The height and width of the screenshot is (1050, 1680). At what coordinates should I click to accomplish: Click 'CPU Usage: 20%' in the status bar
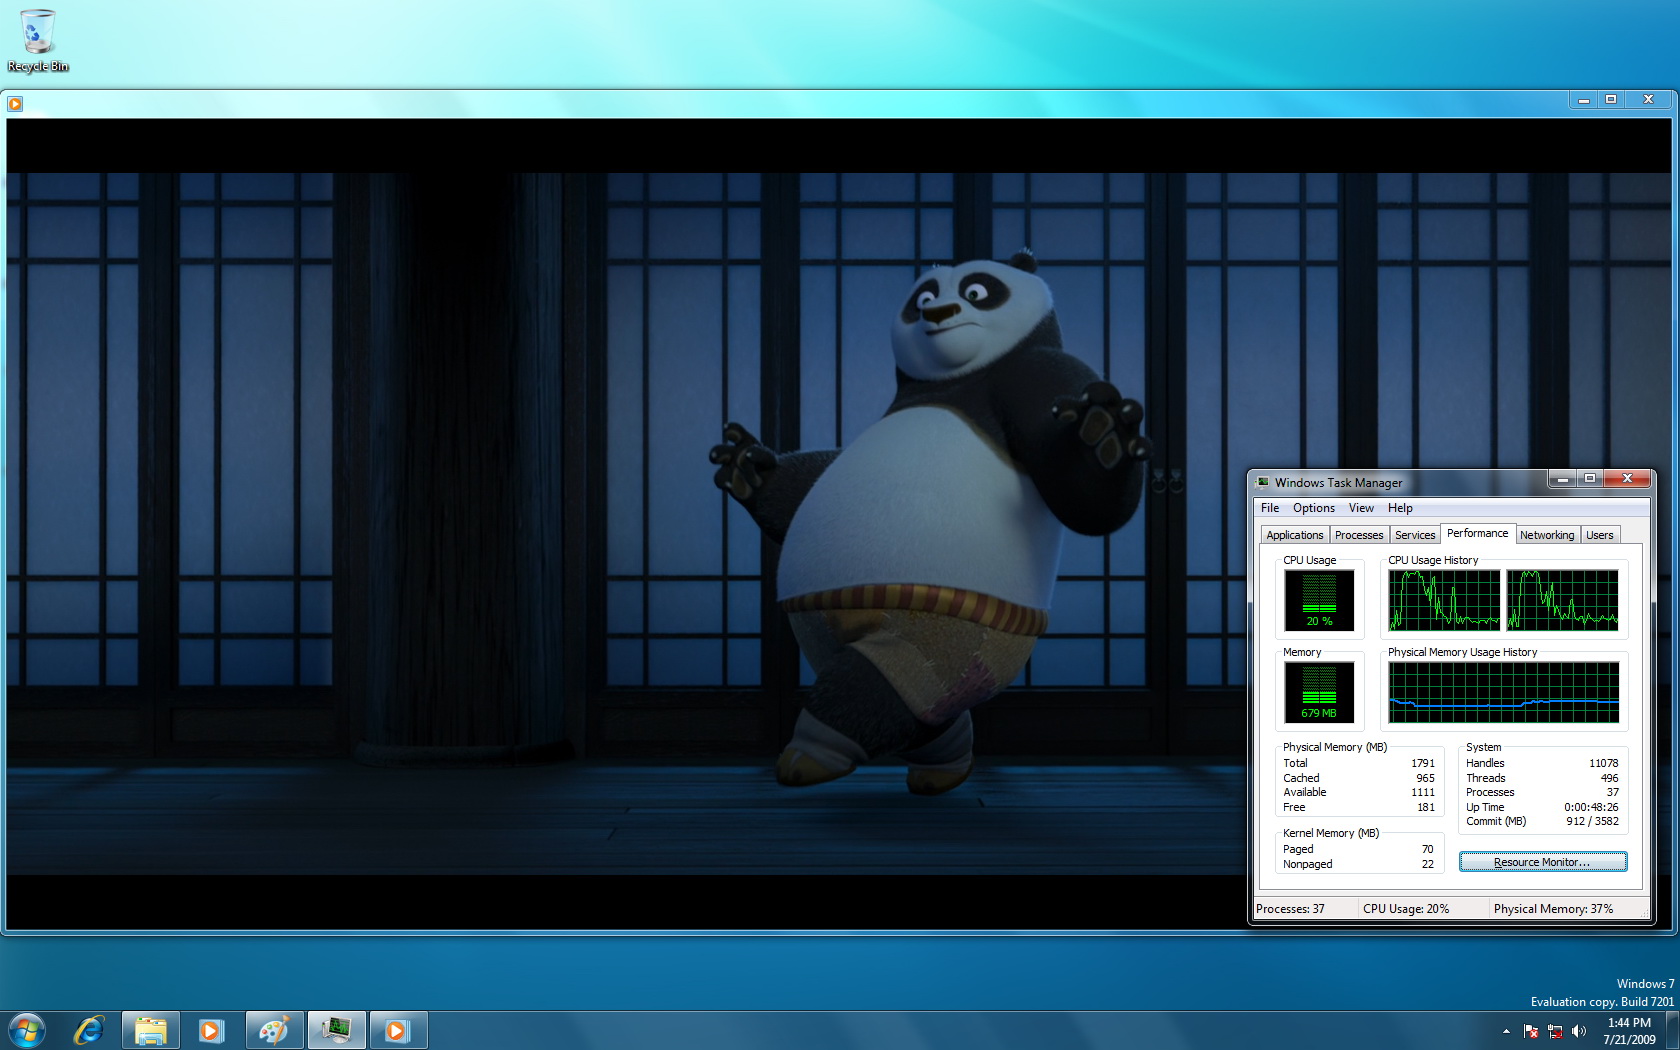(x=1406, y=909)
